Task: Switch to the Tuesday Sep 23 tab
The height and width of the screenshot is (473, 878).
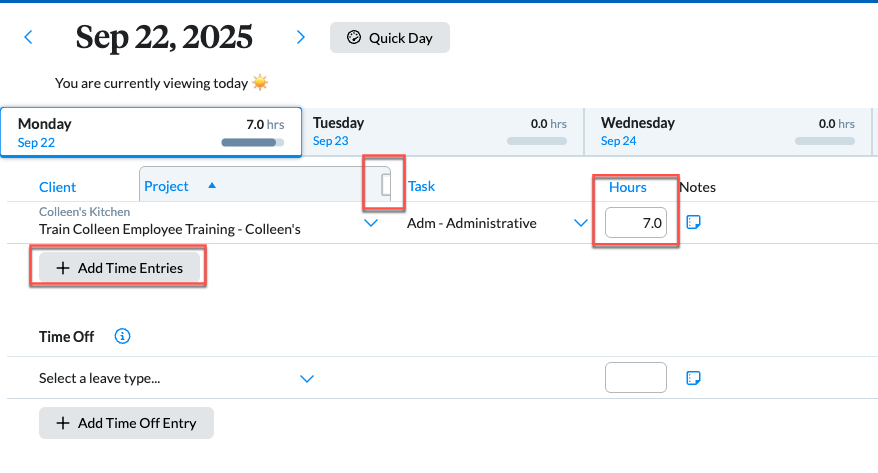Action: point(438,132)
